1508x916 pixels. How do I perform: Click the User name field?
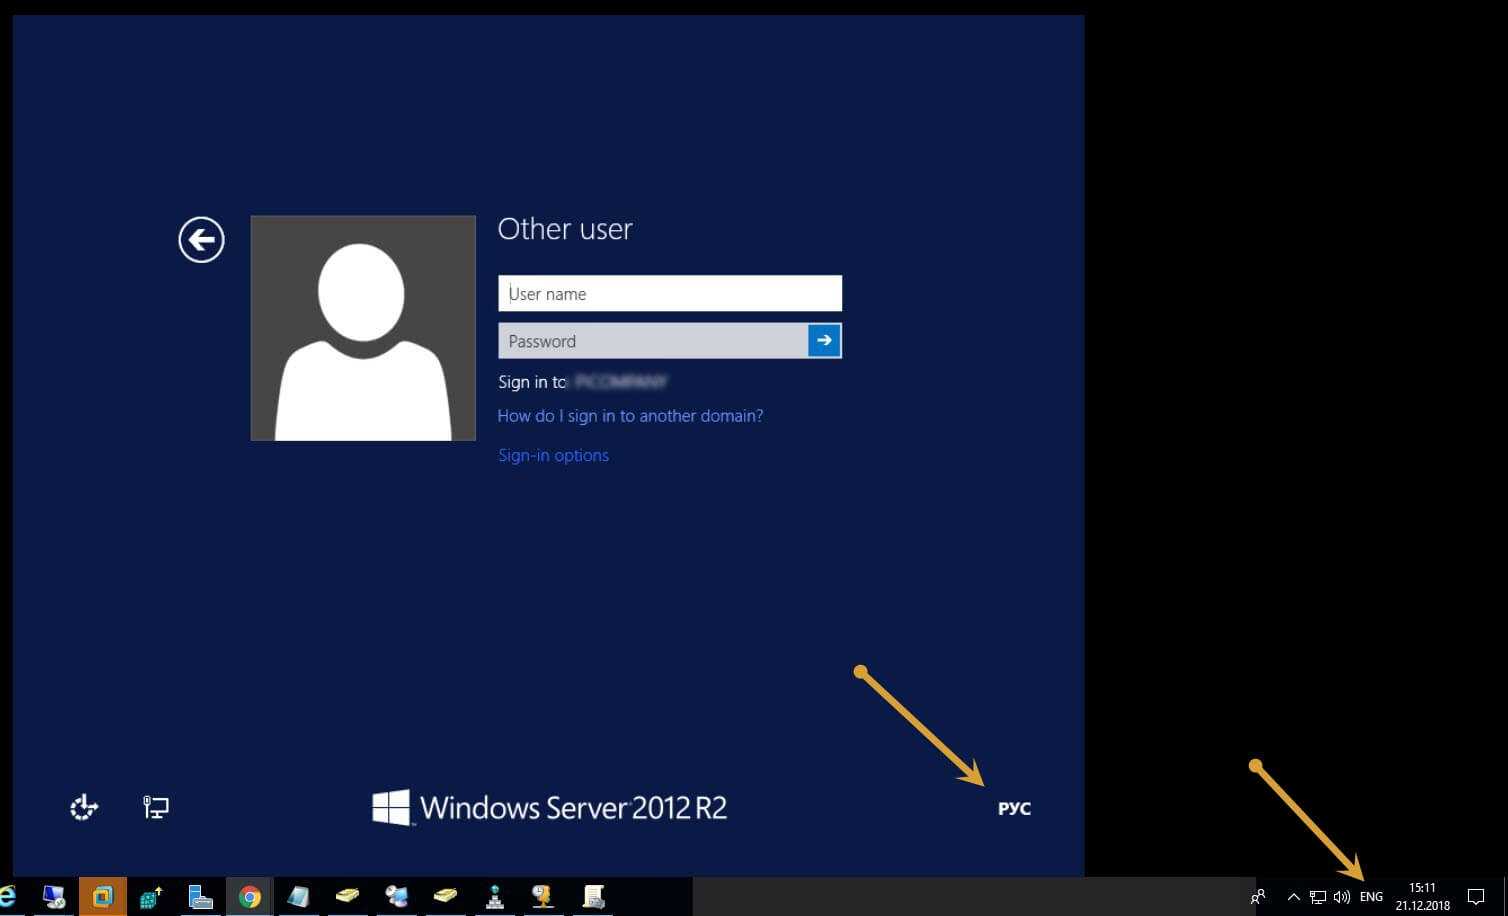point(669,294)
